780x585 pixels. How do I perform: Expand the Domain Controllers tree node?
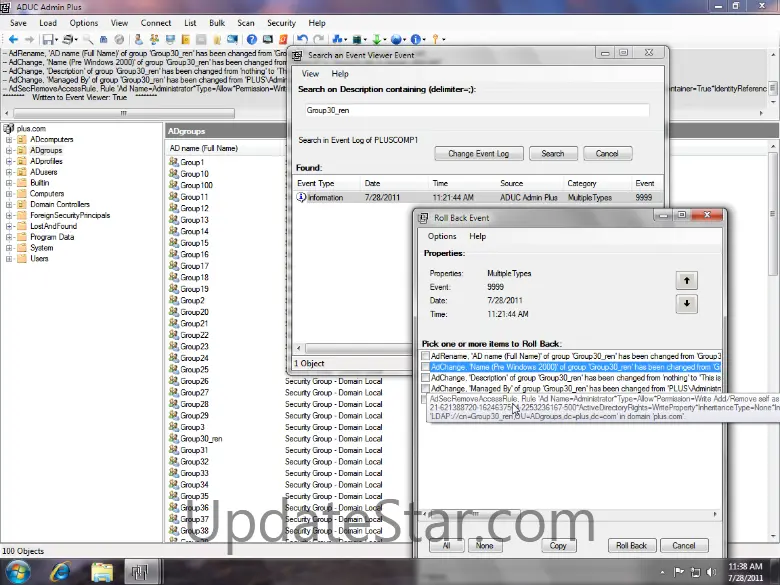coord(8,204)
